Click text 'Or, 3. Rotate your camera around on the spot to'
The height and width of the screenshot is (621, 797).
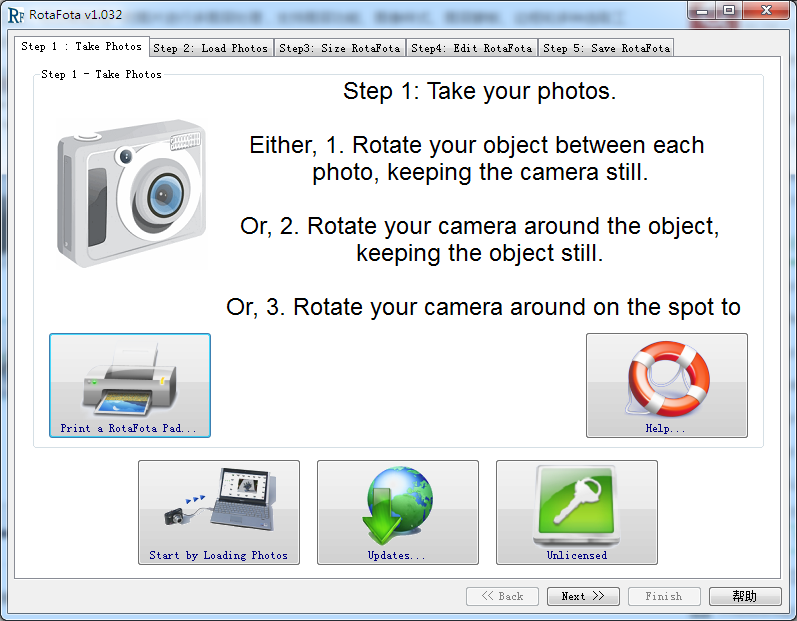[483, 307]
